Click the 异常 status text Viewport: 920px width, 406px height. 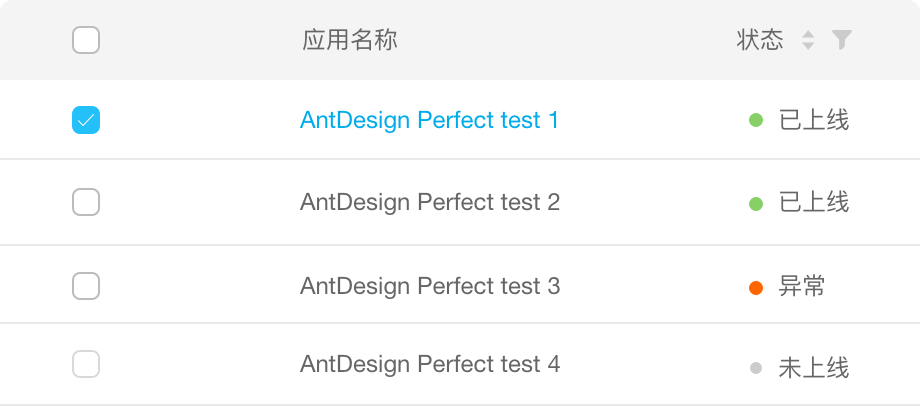[802, 287]
